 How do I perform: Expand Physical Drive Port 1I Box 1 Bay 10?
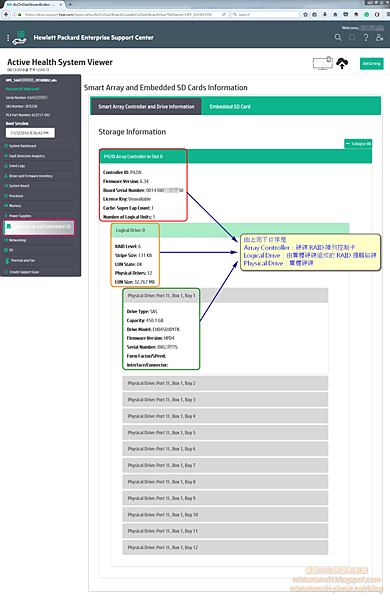click(225, 514)
